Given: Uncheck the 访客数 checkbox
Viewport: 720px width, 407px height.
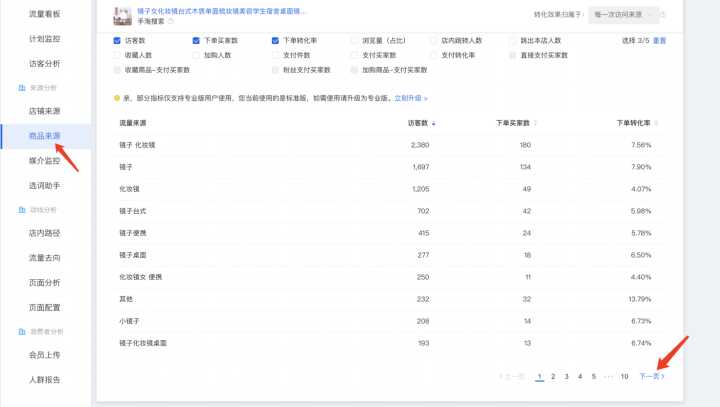Looking at the screenshot, I should pos(117,41).
